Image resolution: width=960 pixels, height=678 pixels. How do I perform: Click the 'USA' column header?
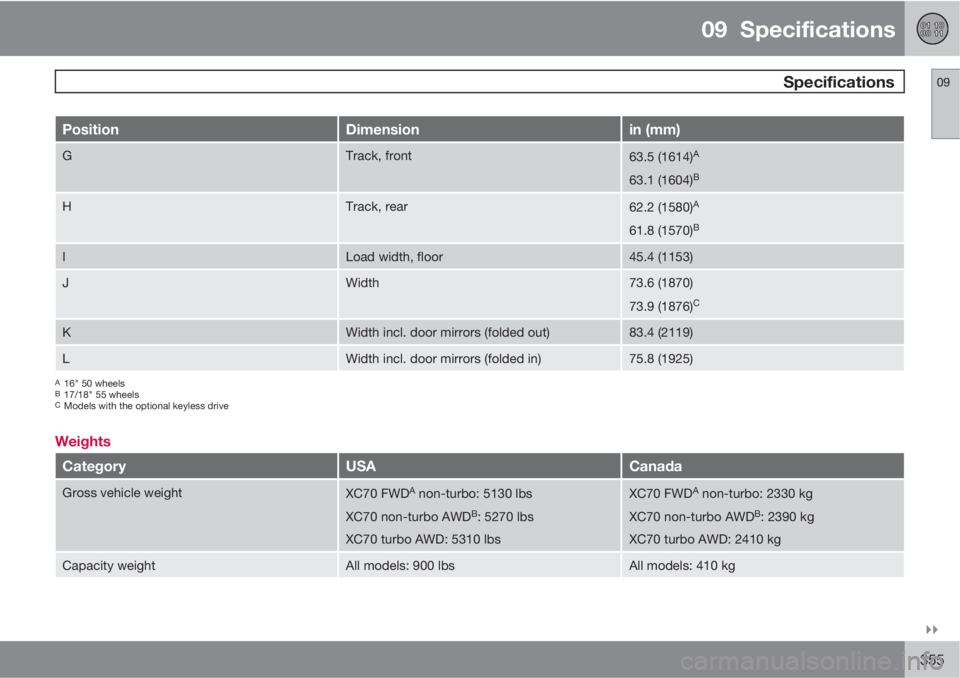tap(479, 466)
